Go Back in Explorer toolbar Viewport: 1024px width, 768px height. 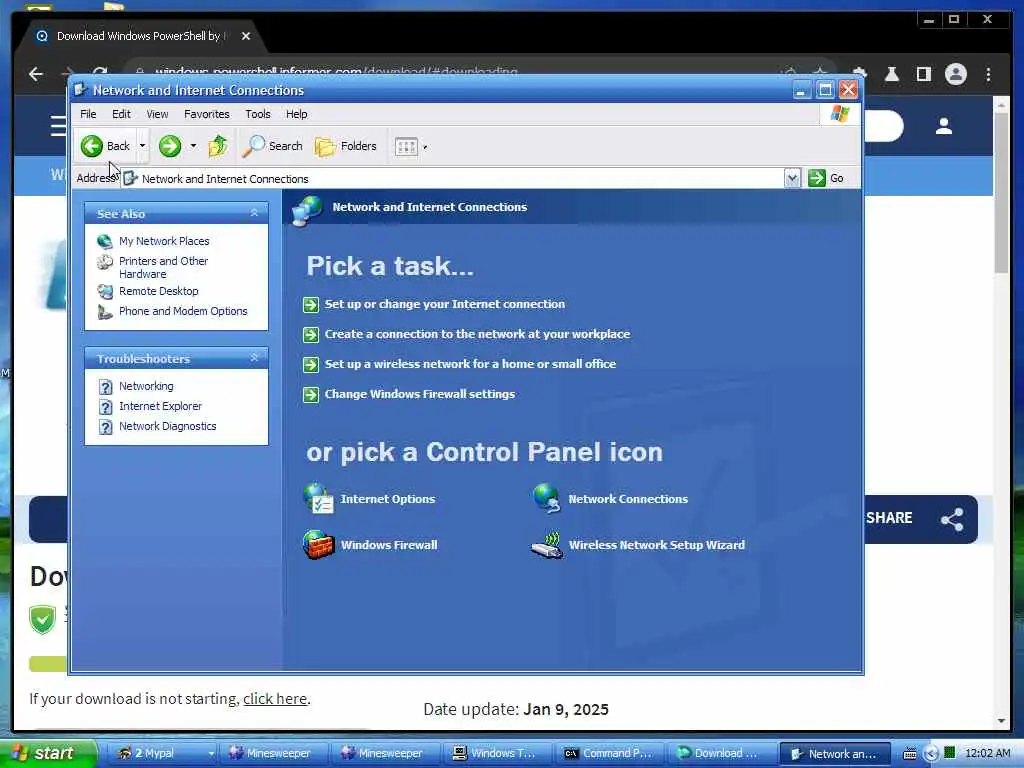(105, 146)
